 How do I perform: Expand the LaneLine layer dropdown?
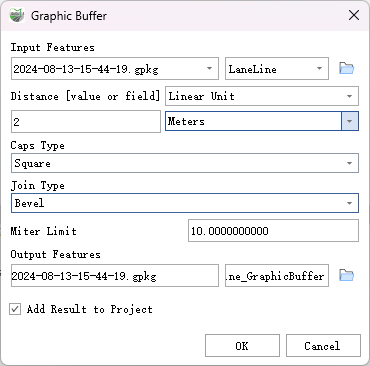pyautogui.click(x=277, y=69)
